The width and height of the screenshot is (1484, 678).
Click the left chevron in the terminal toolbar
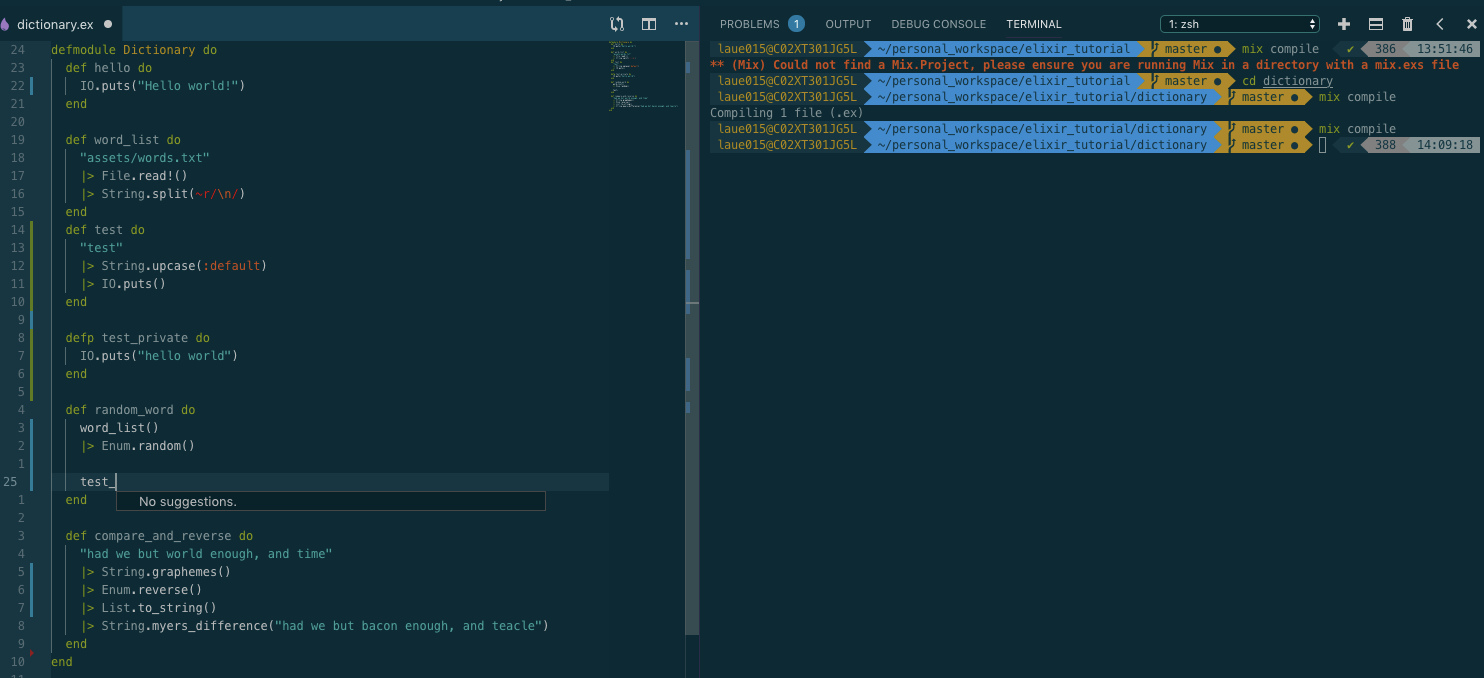point(1440,23)
